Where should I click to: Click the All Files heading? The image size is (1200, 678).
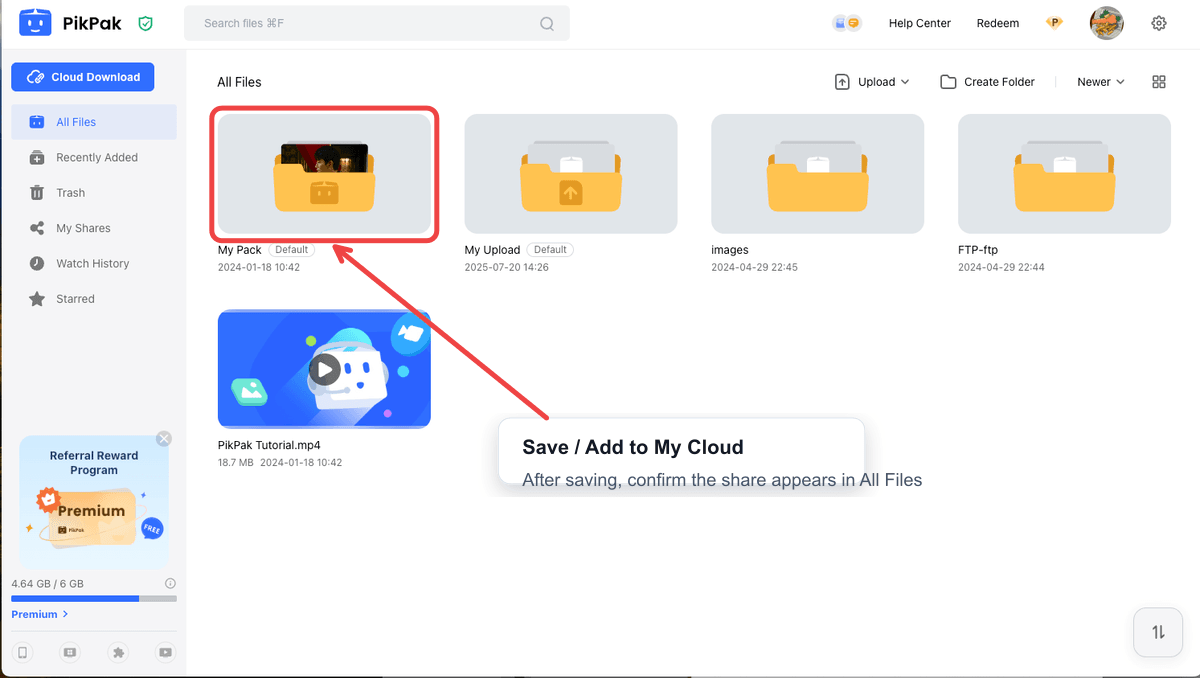pyautogui.click(x=239, y=82)
